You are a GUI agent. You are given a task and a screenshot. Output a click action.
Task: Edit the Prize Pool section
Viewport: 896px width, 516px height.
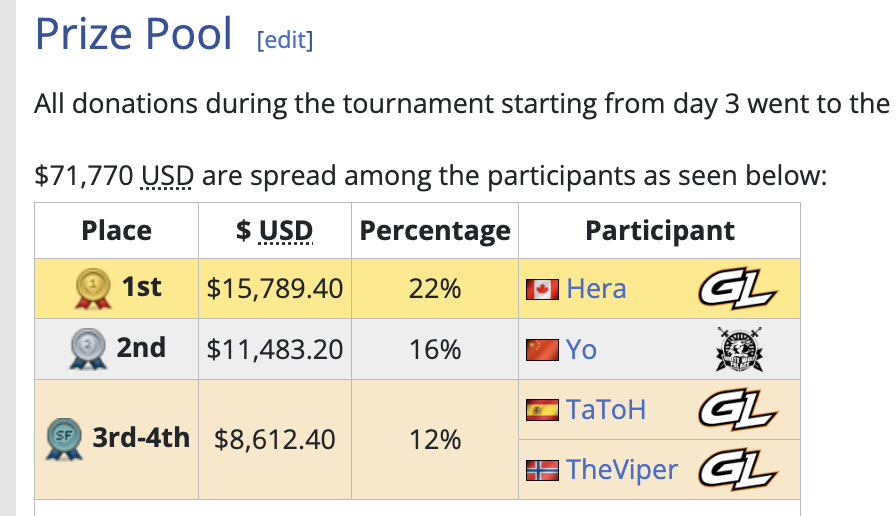[x=285, y=40]
